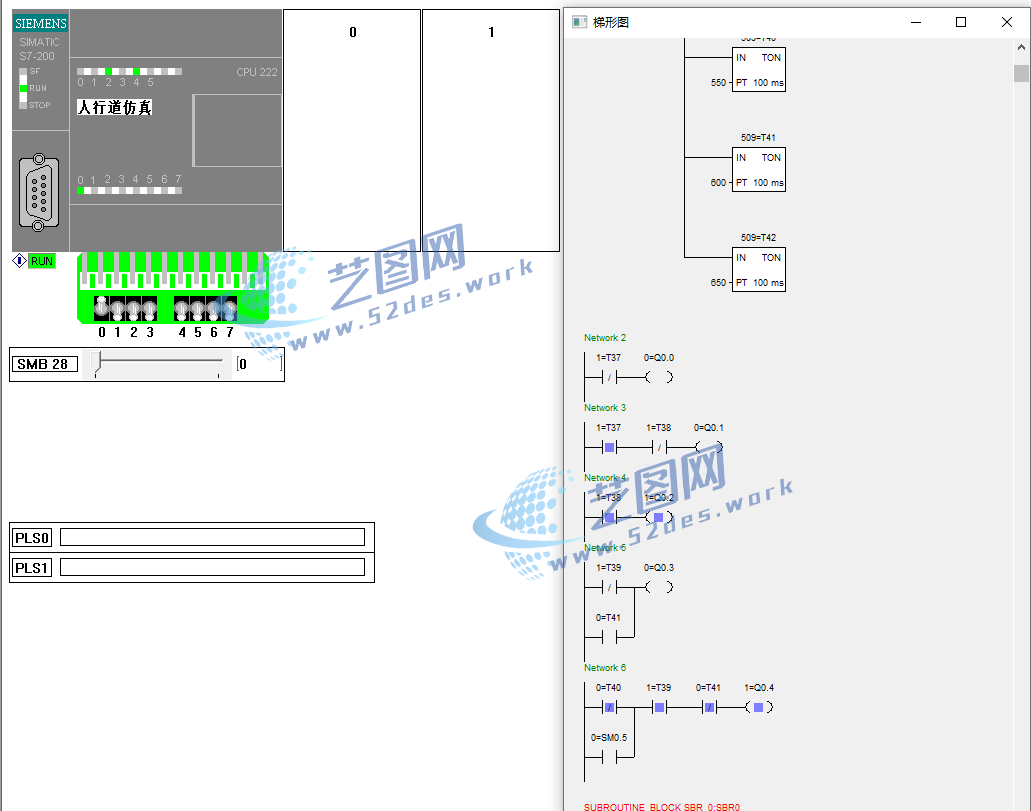Click the RUN LED on the CPU
Image resolution: width=1031 pixels, height=811 pixels.
(24, 88)
